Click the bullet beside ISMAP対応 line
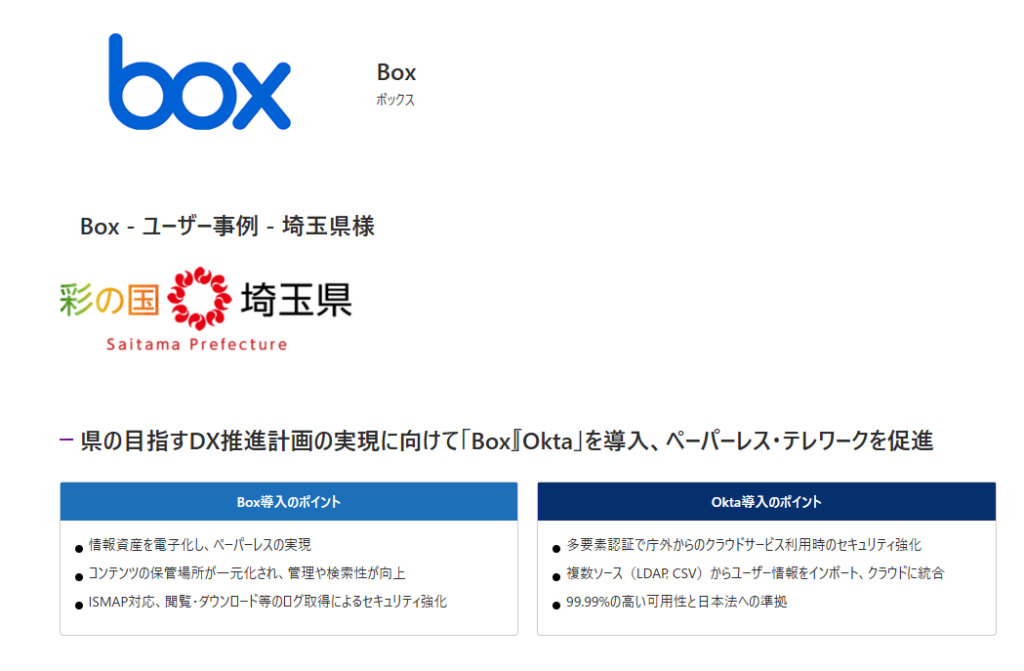Screen dimensions: 1024x671 (x=79, y=606)
